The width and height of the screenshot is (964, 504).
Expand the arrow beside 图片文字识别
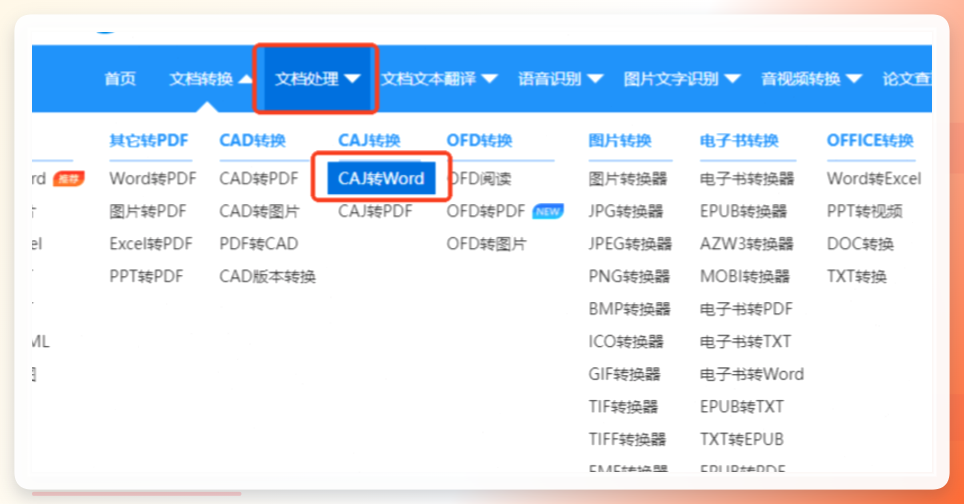coord(732,79)
